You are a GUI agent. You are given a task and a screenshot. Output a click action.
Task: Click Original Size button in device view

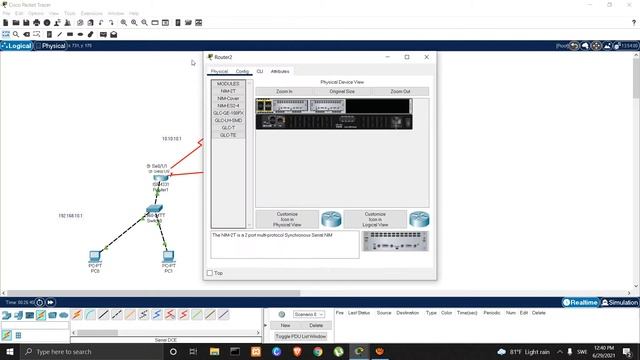tap(342, 91)
